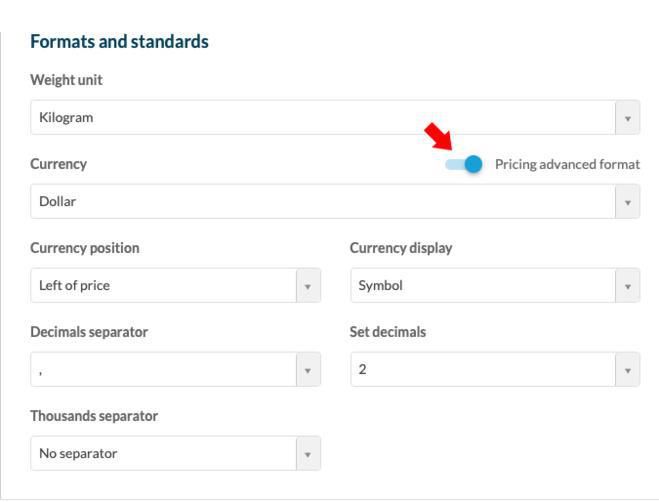Click the Currency position label
Image resolution: width=659 pixels, height=502 pixels.
click(x=85, y=248)
